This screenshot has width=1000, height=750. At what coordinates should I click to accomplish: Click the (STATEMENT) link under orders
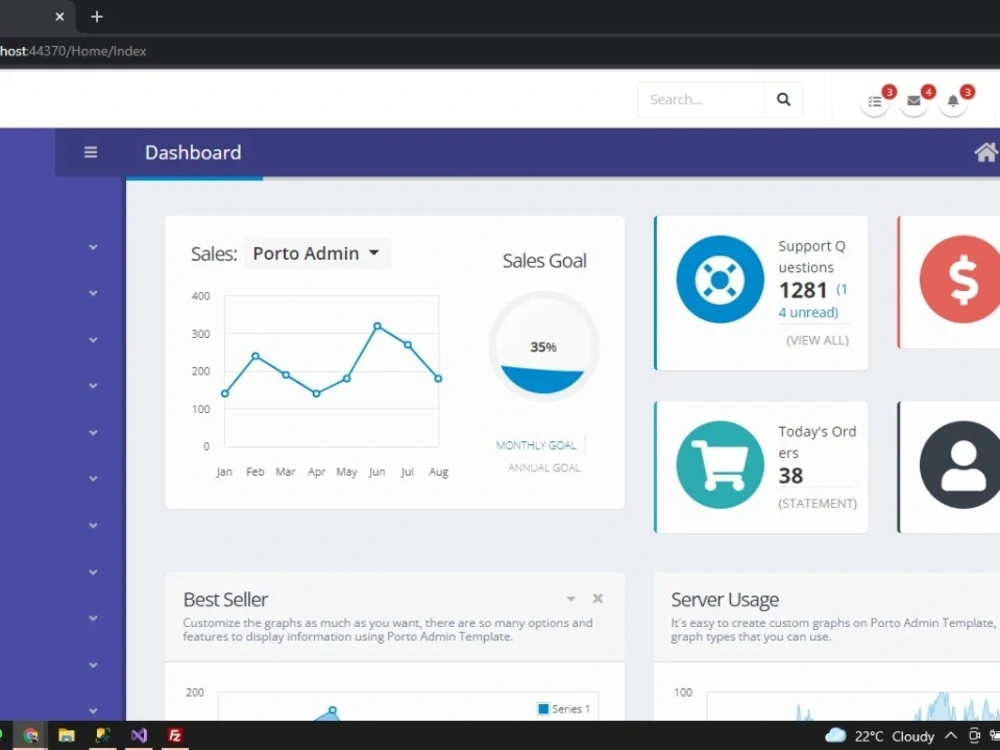[x=817, y=503]
